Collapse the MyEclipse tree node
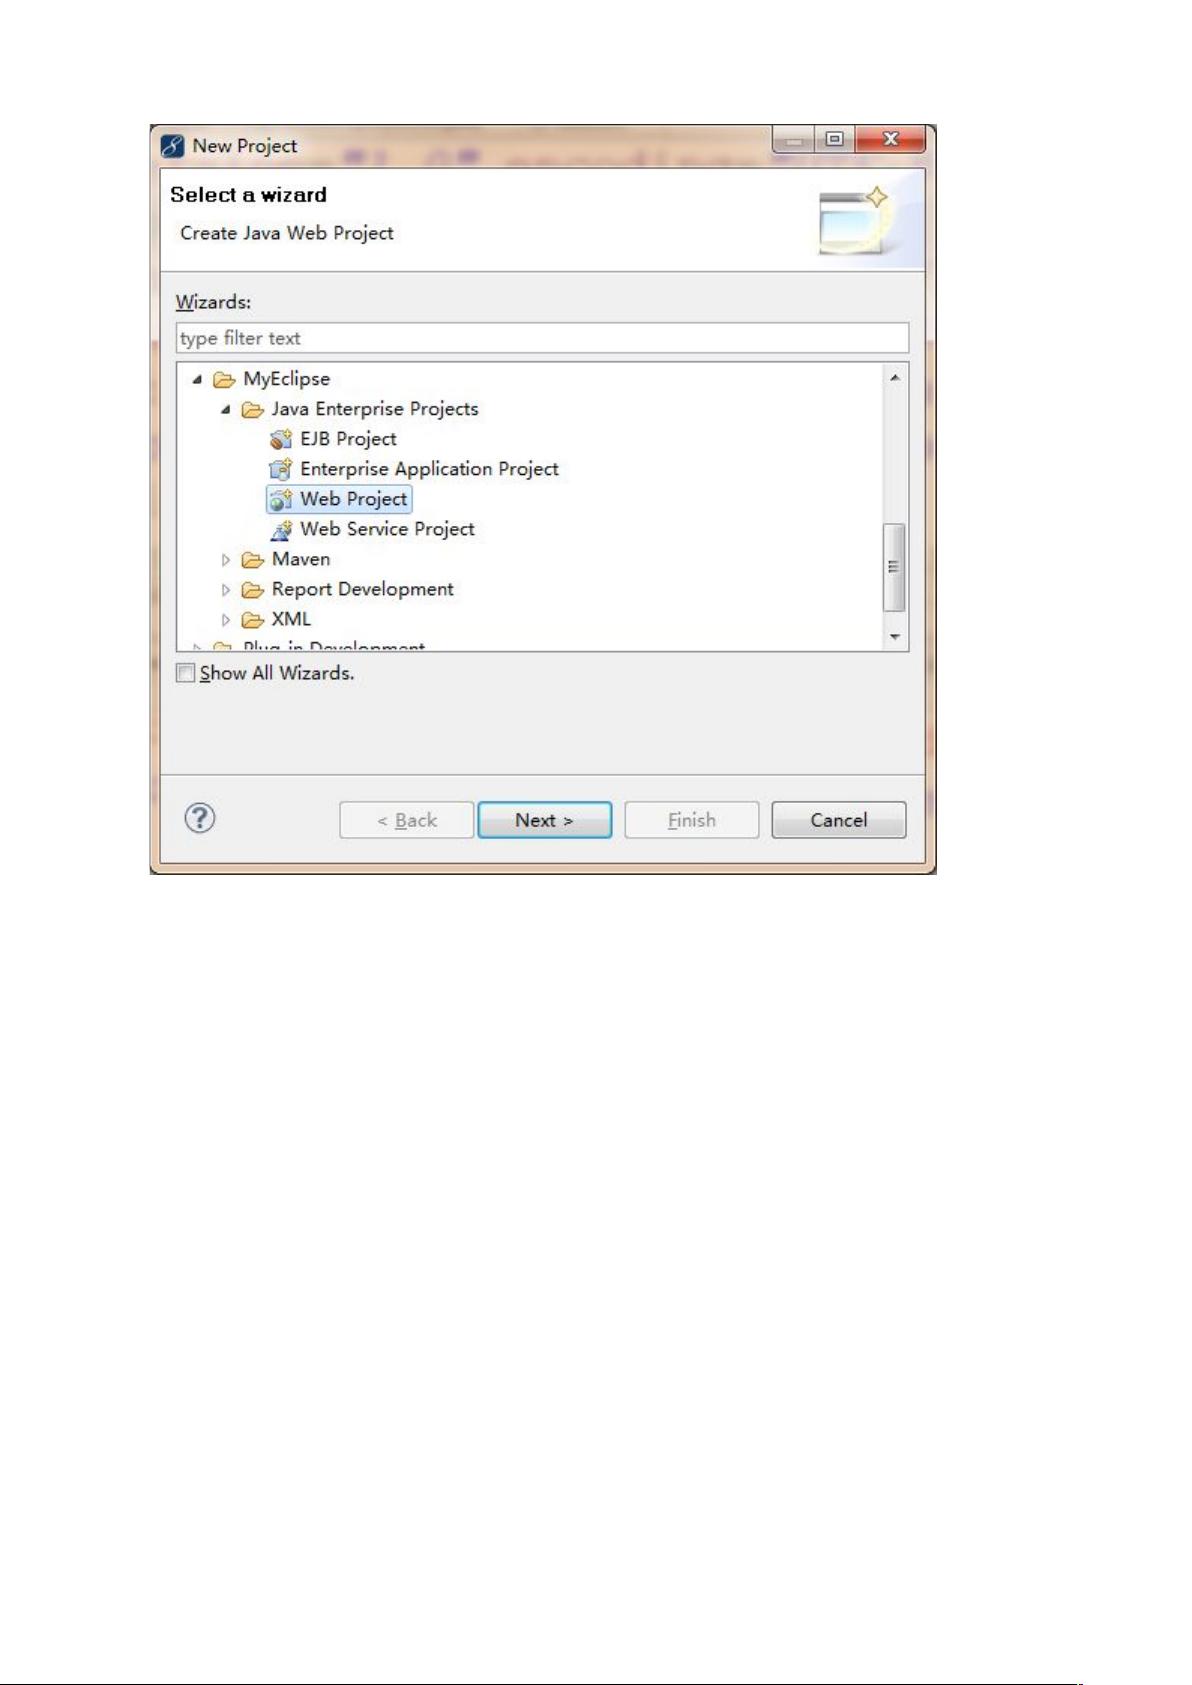 click(197, 379)
